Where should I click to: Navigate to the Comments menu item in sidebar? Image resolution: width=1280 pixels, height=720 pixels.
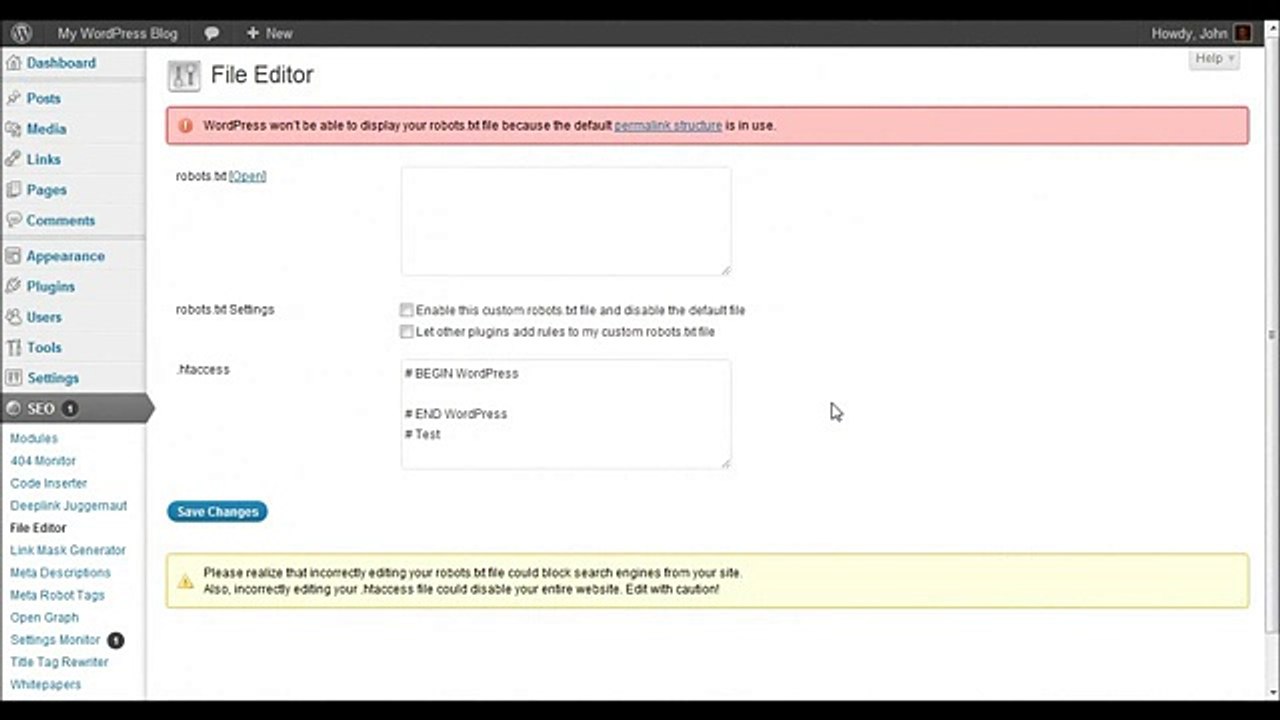point(61,220)
